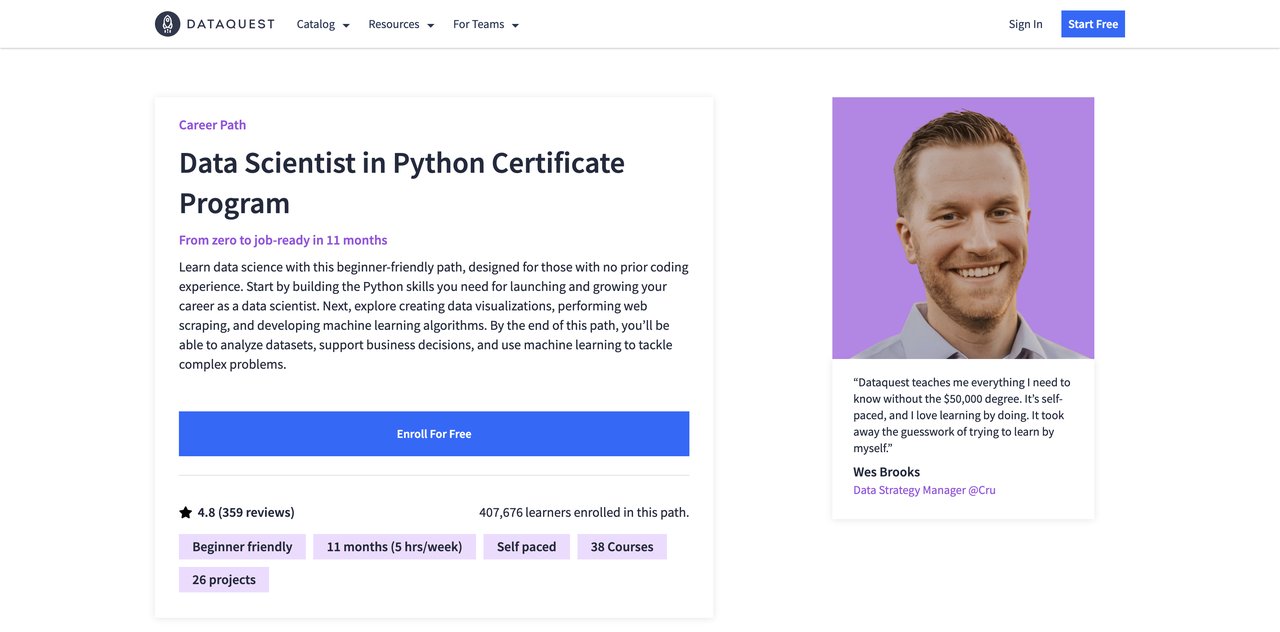Viewport: 1280px width, 632px height.
Task: Click the Data Strategy Manager @Cru link
Action: click(924, 490)
